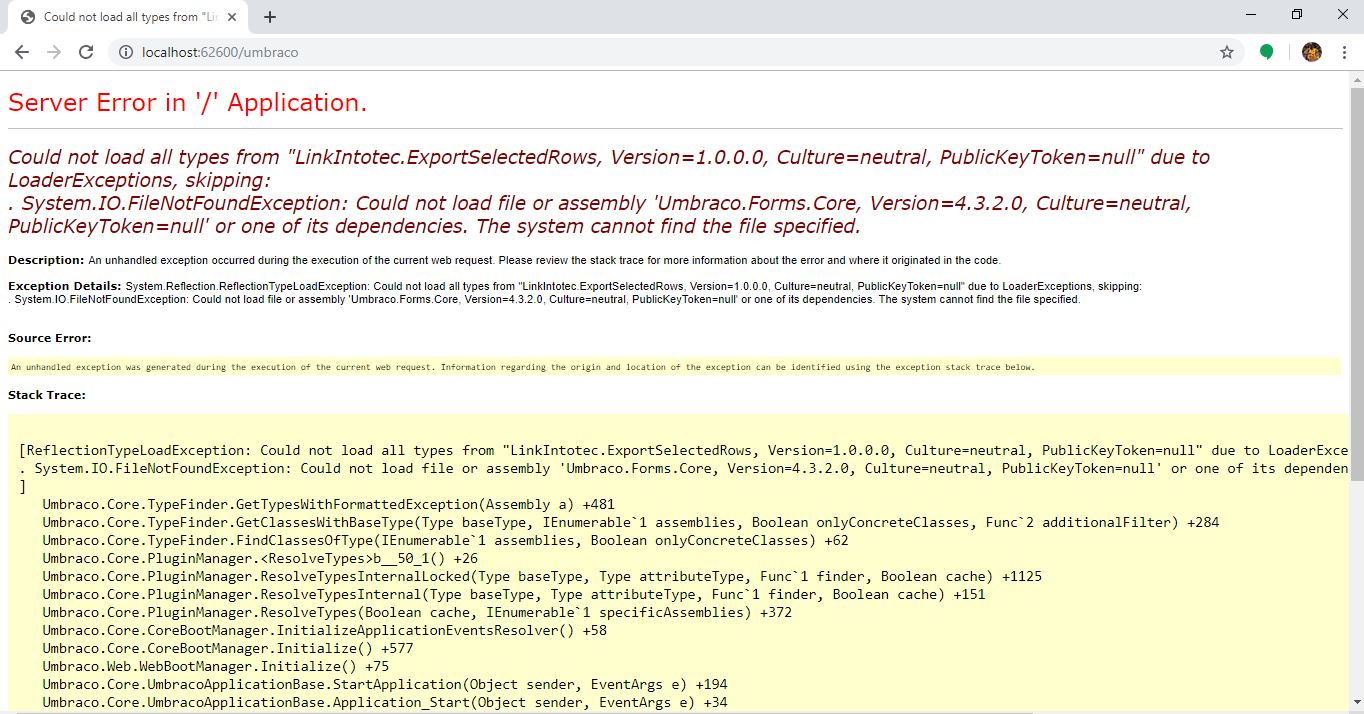Click the 'PluginManager.ResolveTypes(Boolean cache' stack line
The image size is (1364, 714).
pos(417,612)
